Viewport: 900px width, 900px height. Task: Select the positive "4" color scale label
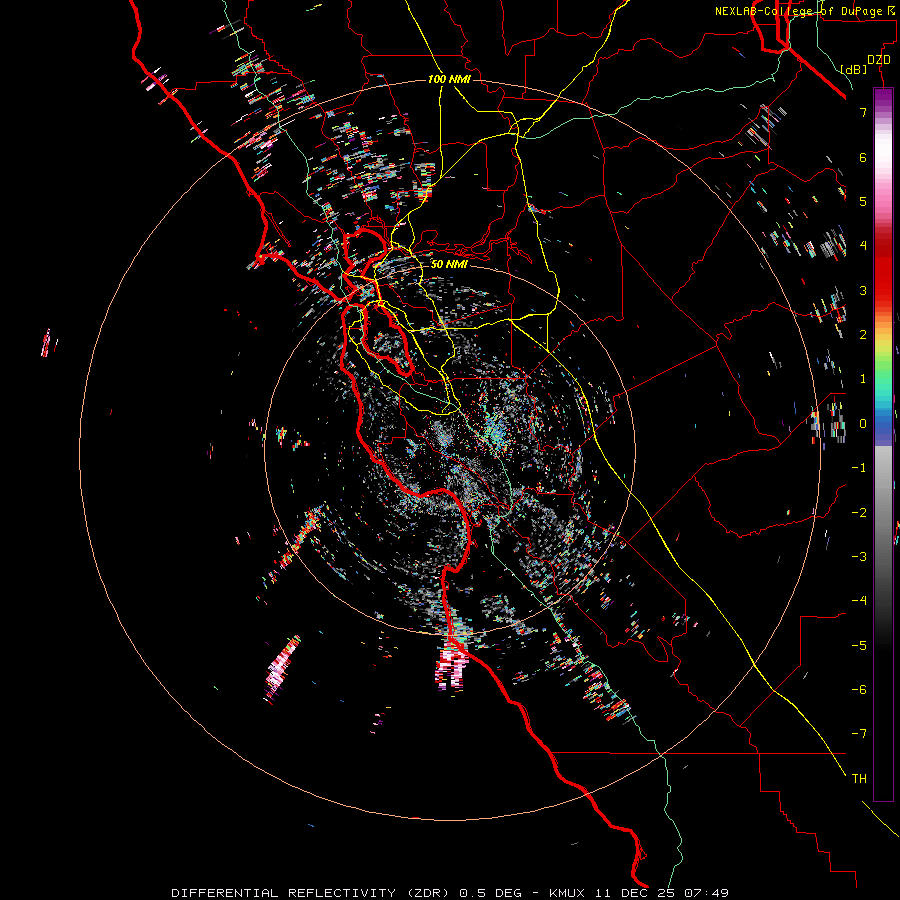863,246
